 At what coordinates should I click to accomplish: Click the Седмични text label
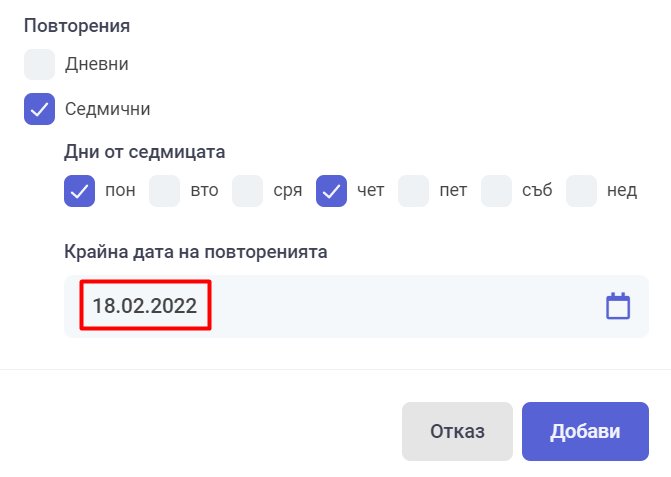[x=107, y=109]
